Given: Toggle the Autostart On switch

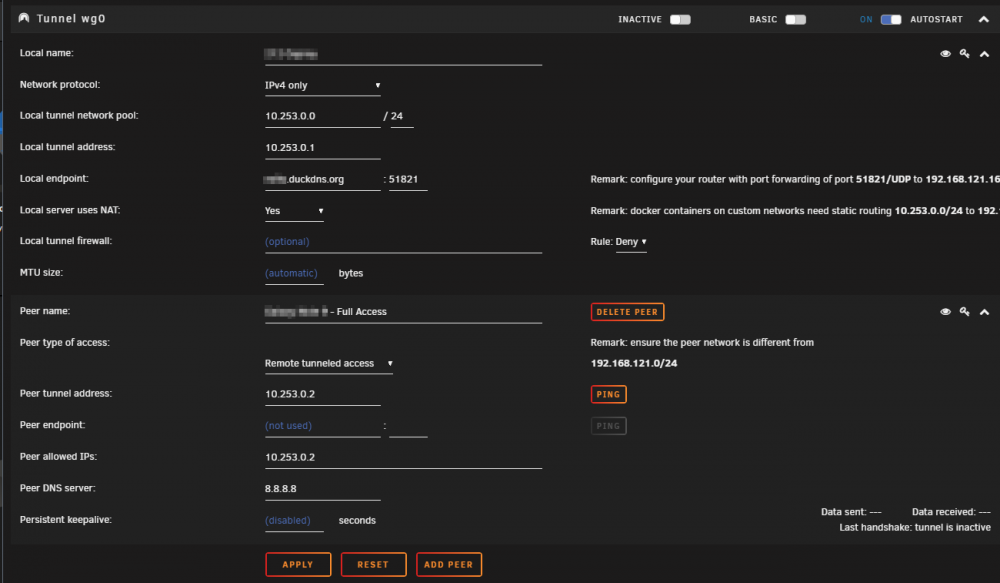Looking at the screenshot, I should (890, 20).
